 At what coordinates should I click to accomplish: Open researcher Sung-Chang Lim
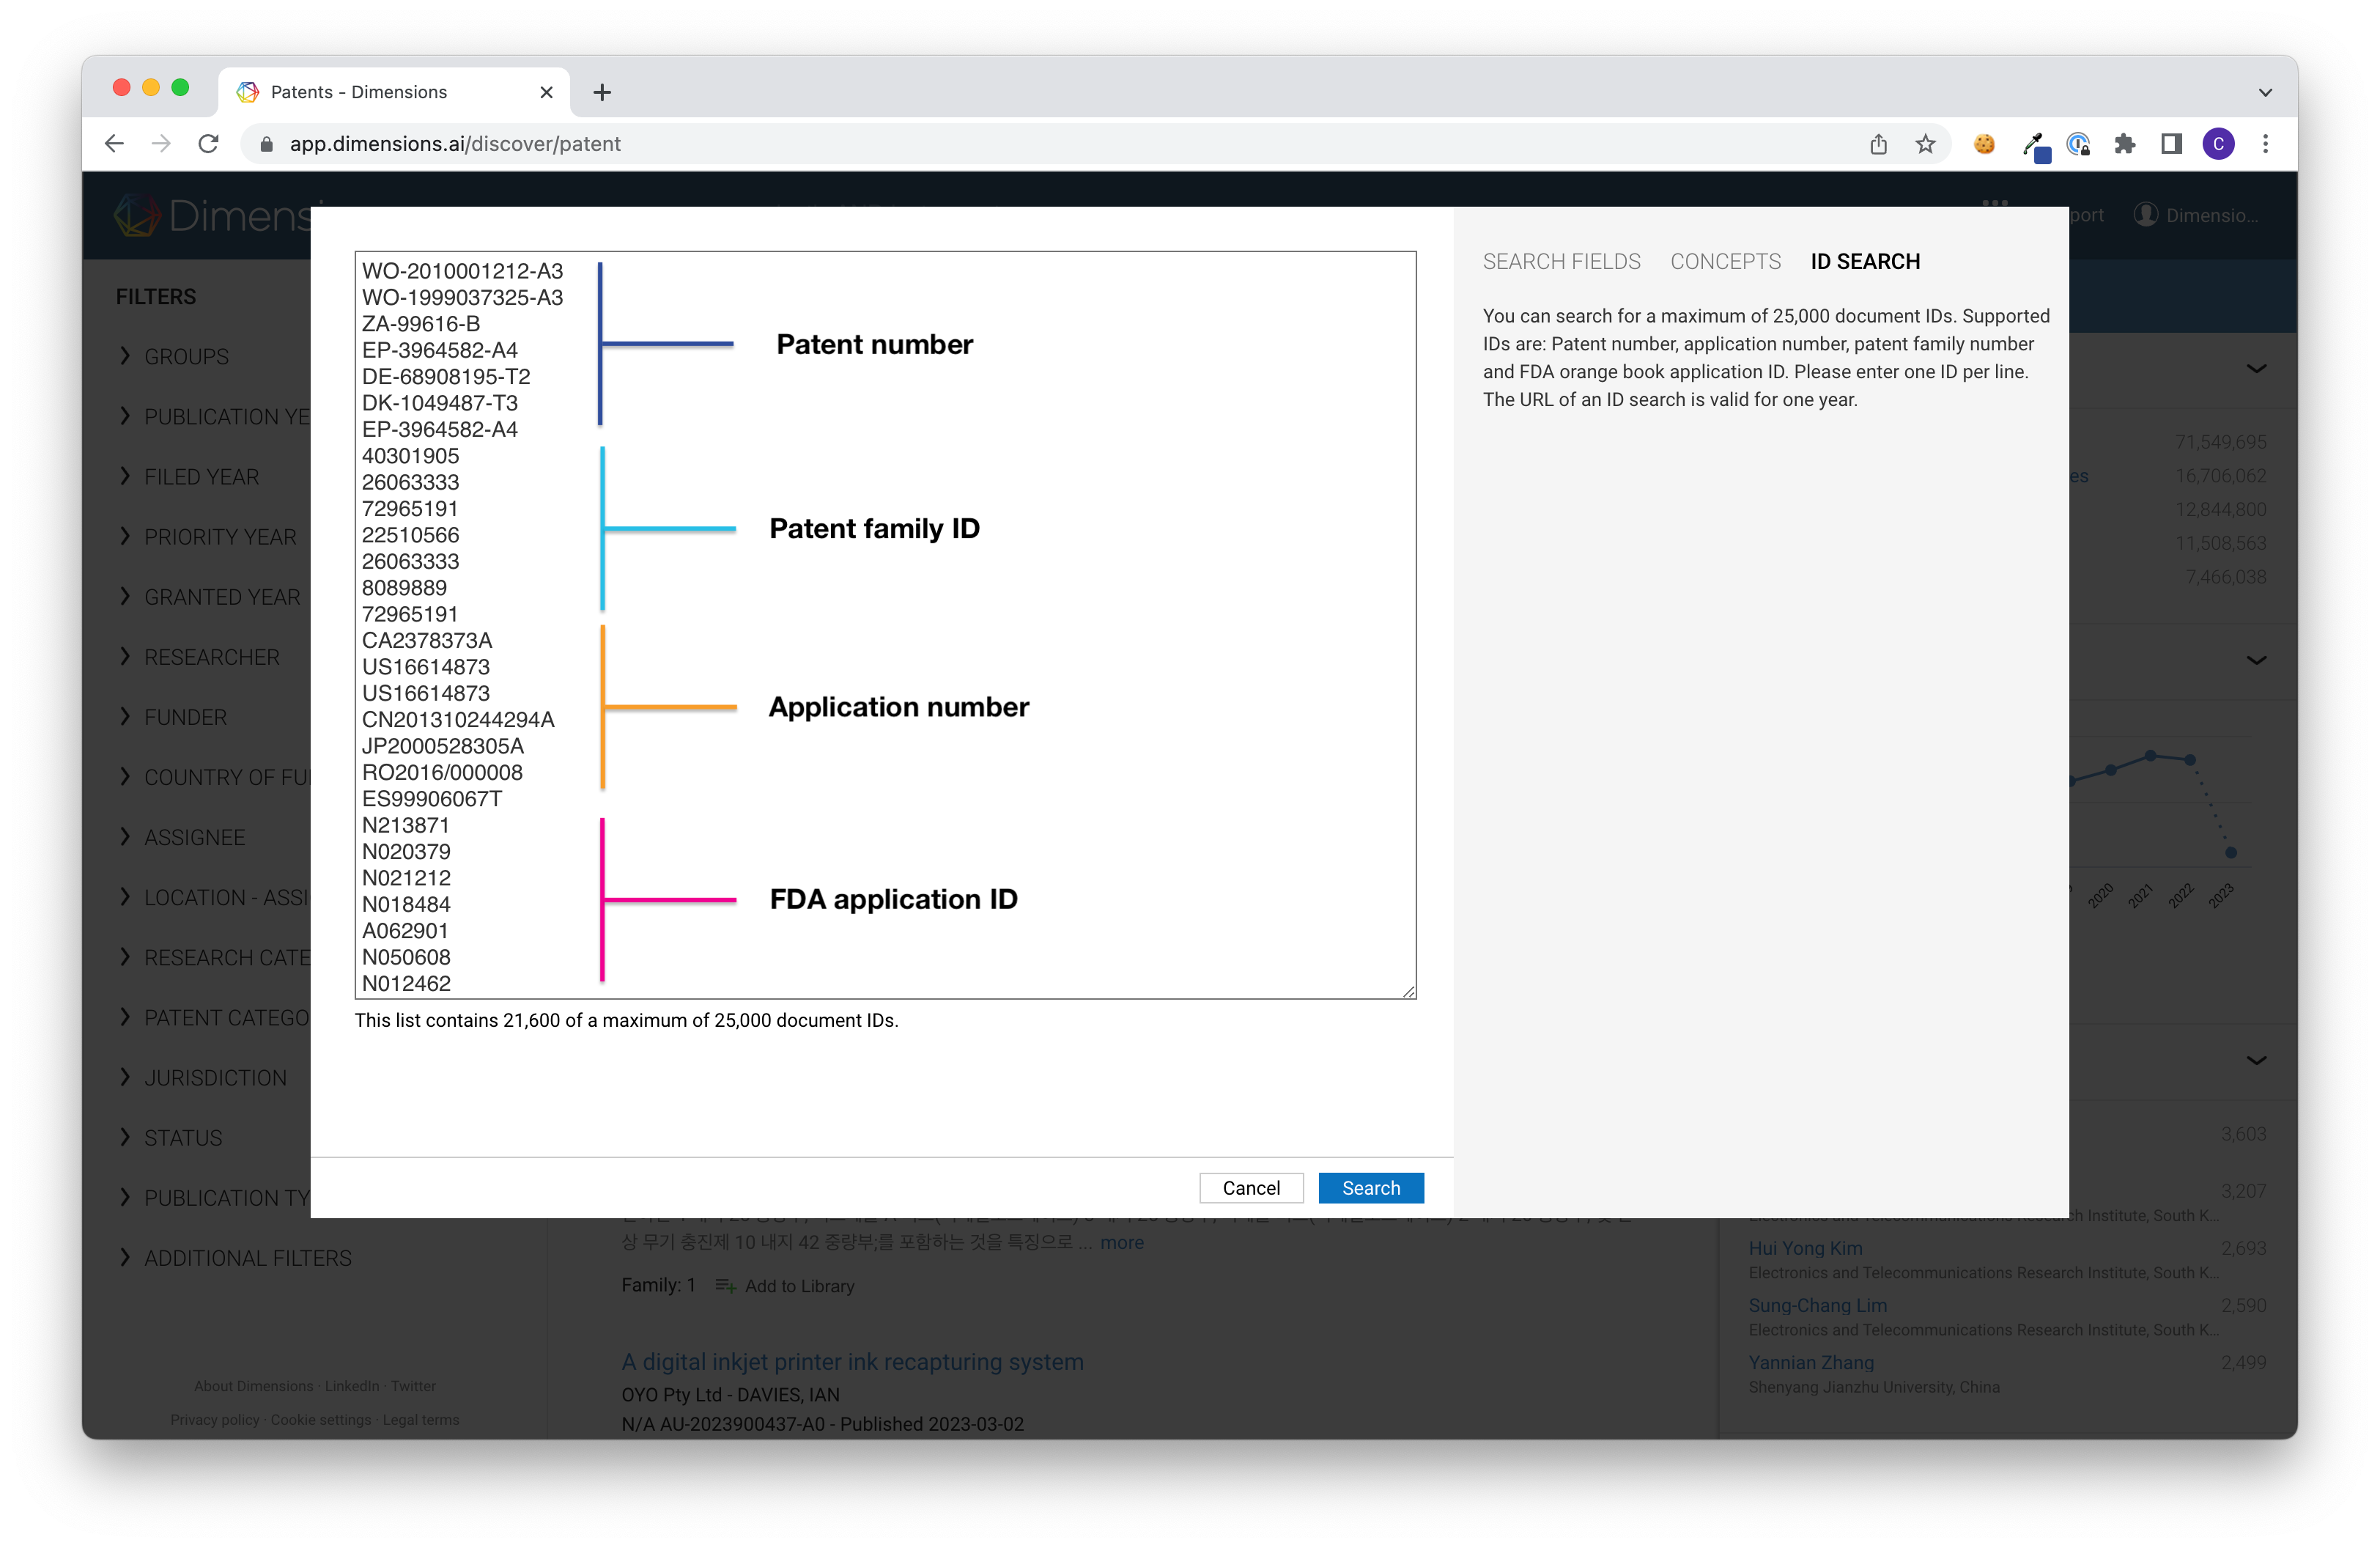tap(1817, 1305)
